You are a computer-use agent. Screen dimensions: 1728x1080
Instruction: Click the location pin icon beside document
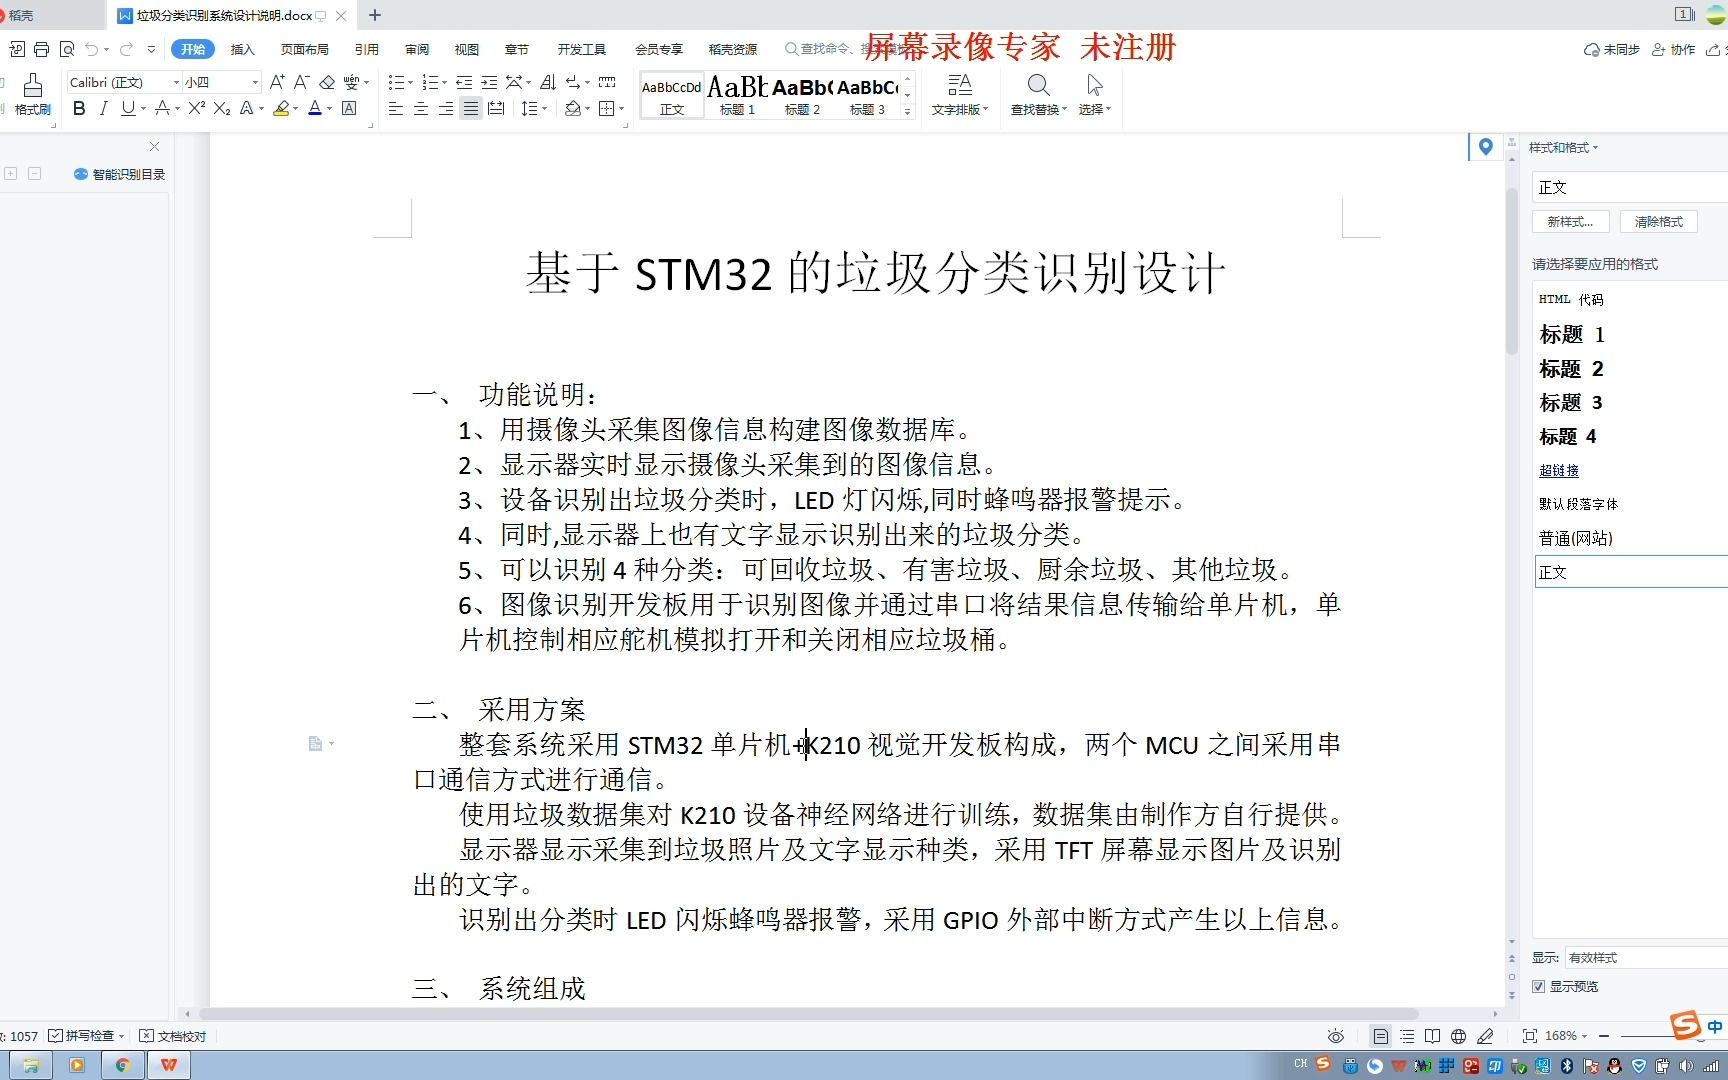[x=1485, y=147]
